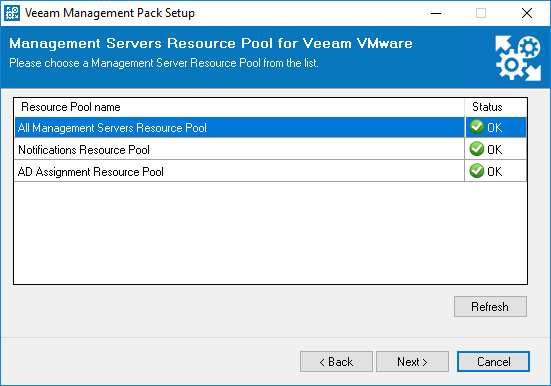551x386 pixels.
Task: Click the Veeam Management Pack Setup title
Action: point(110,13)
